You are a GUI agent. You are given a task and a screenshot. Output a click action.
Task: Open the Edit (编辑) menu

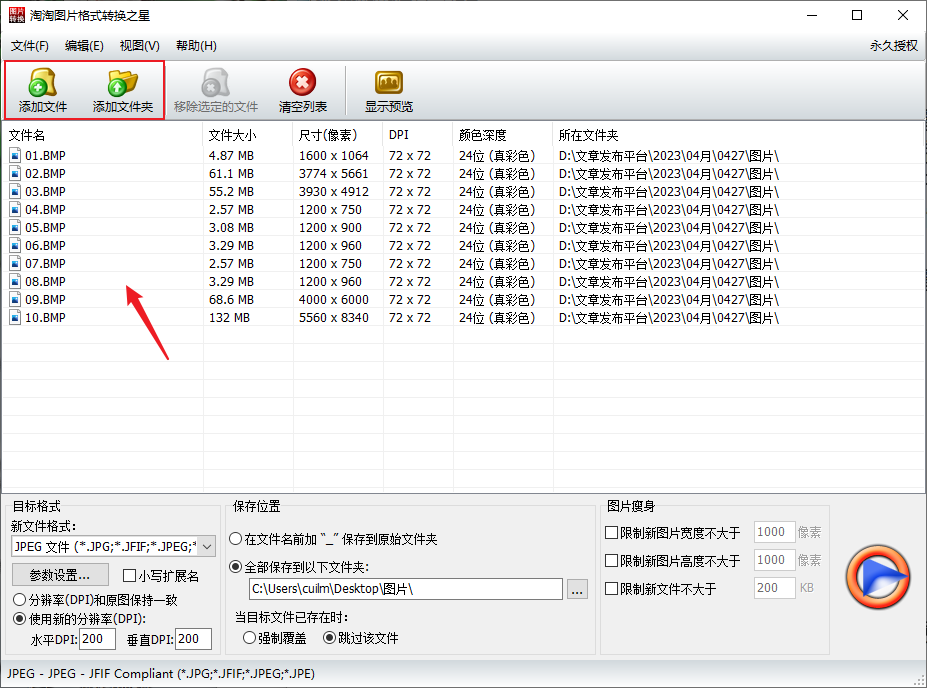tap(84, 46)
